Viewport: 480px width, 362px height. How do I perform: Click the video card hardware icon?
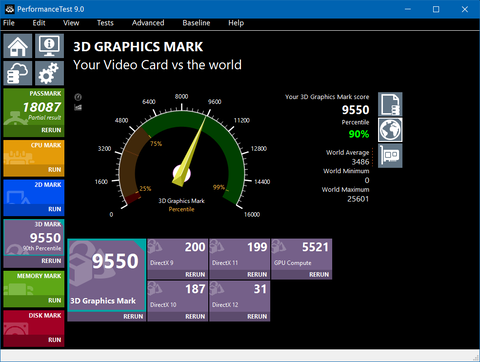coord(390,156)
